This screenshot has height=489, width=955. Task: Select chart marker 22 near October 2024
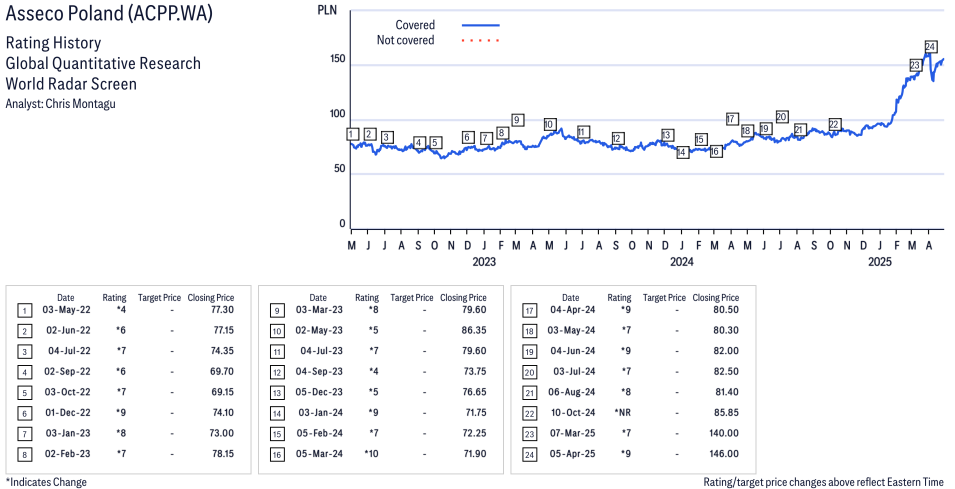[x=834, y=125]
